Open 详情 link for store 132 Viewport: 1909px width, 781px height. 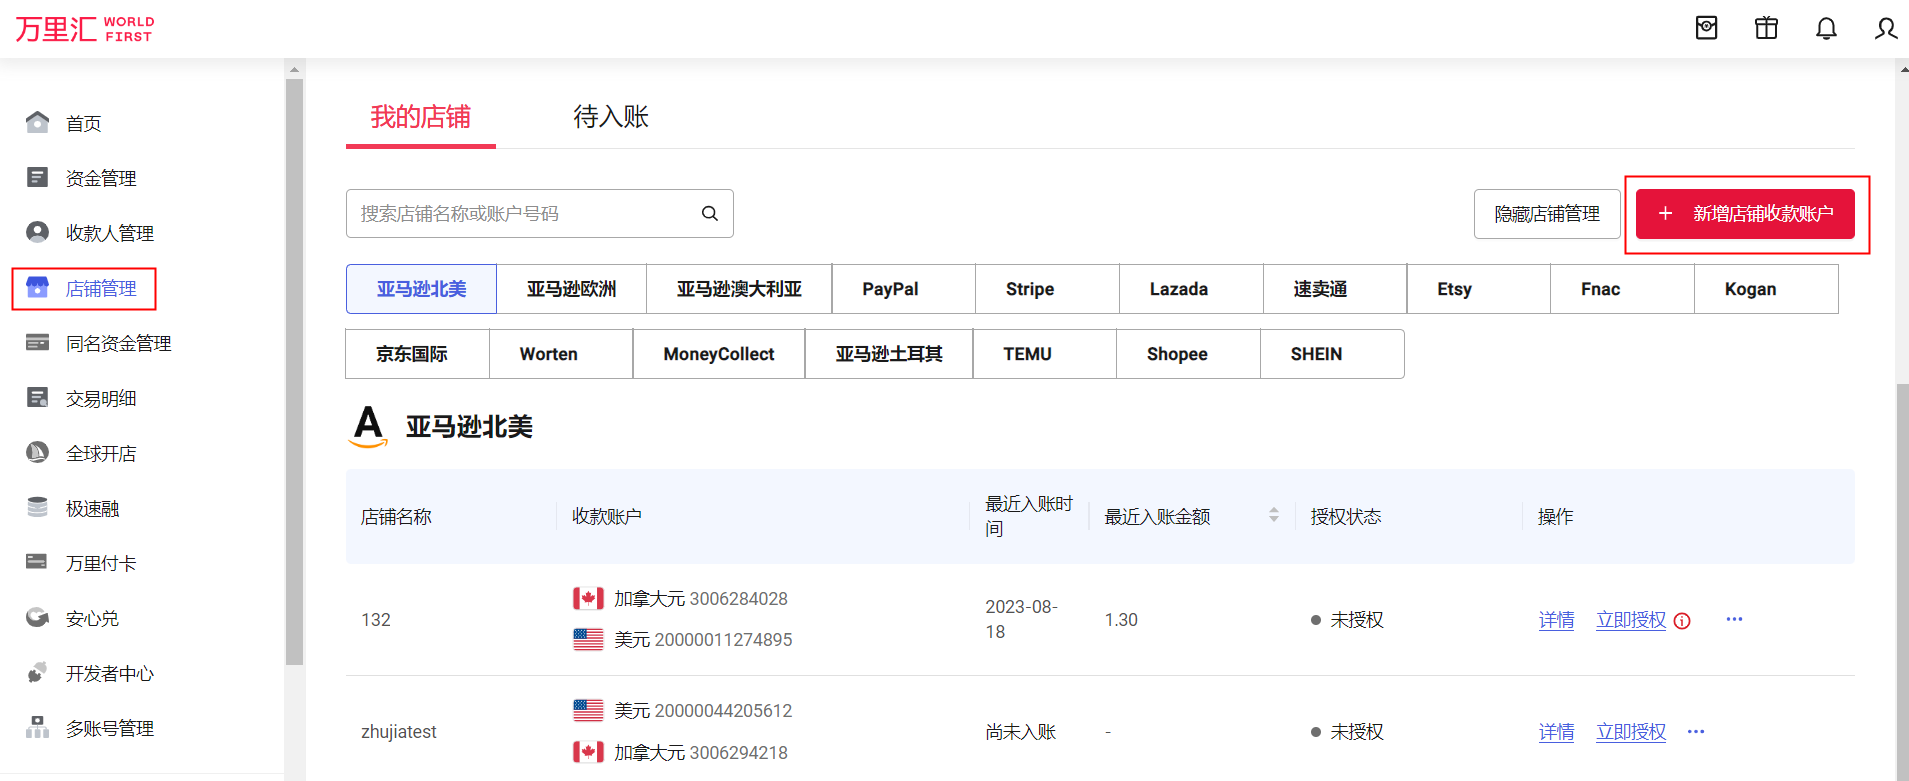tap(1556, 620)
